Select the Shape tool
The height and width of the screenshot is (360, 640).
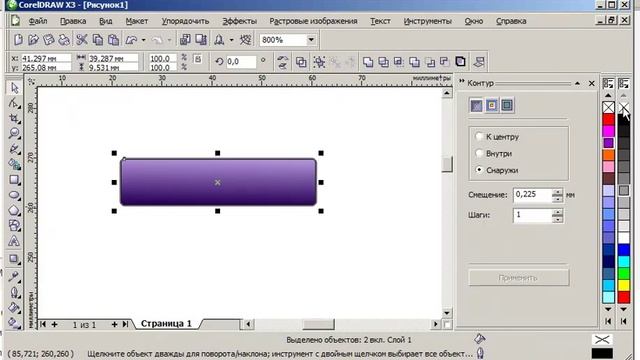(14, 103)
